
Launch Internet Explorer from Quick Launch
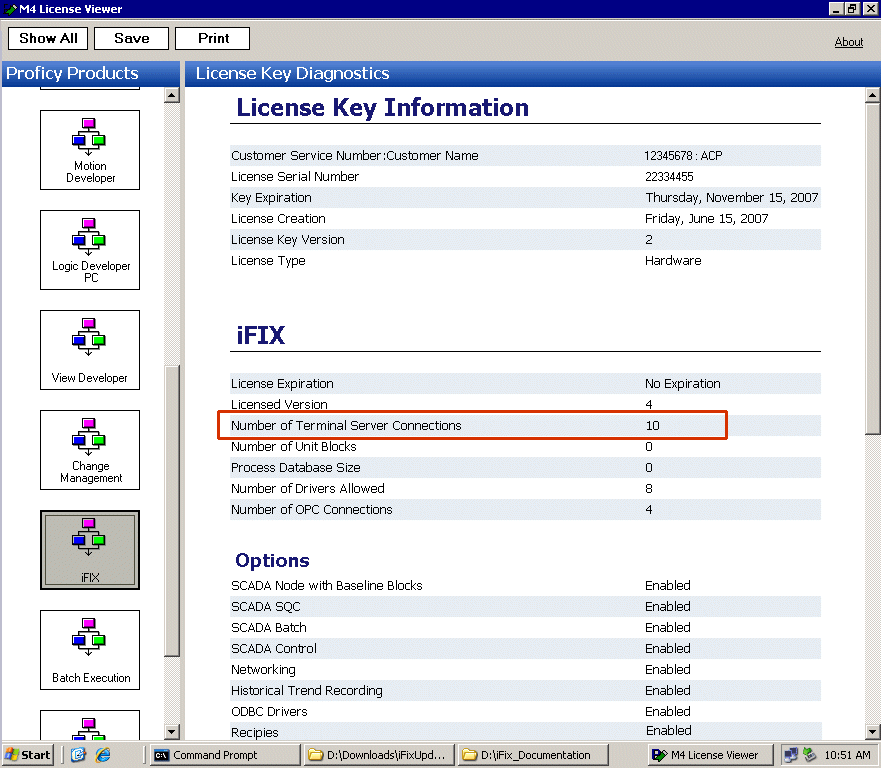[x=103, y=755]
